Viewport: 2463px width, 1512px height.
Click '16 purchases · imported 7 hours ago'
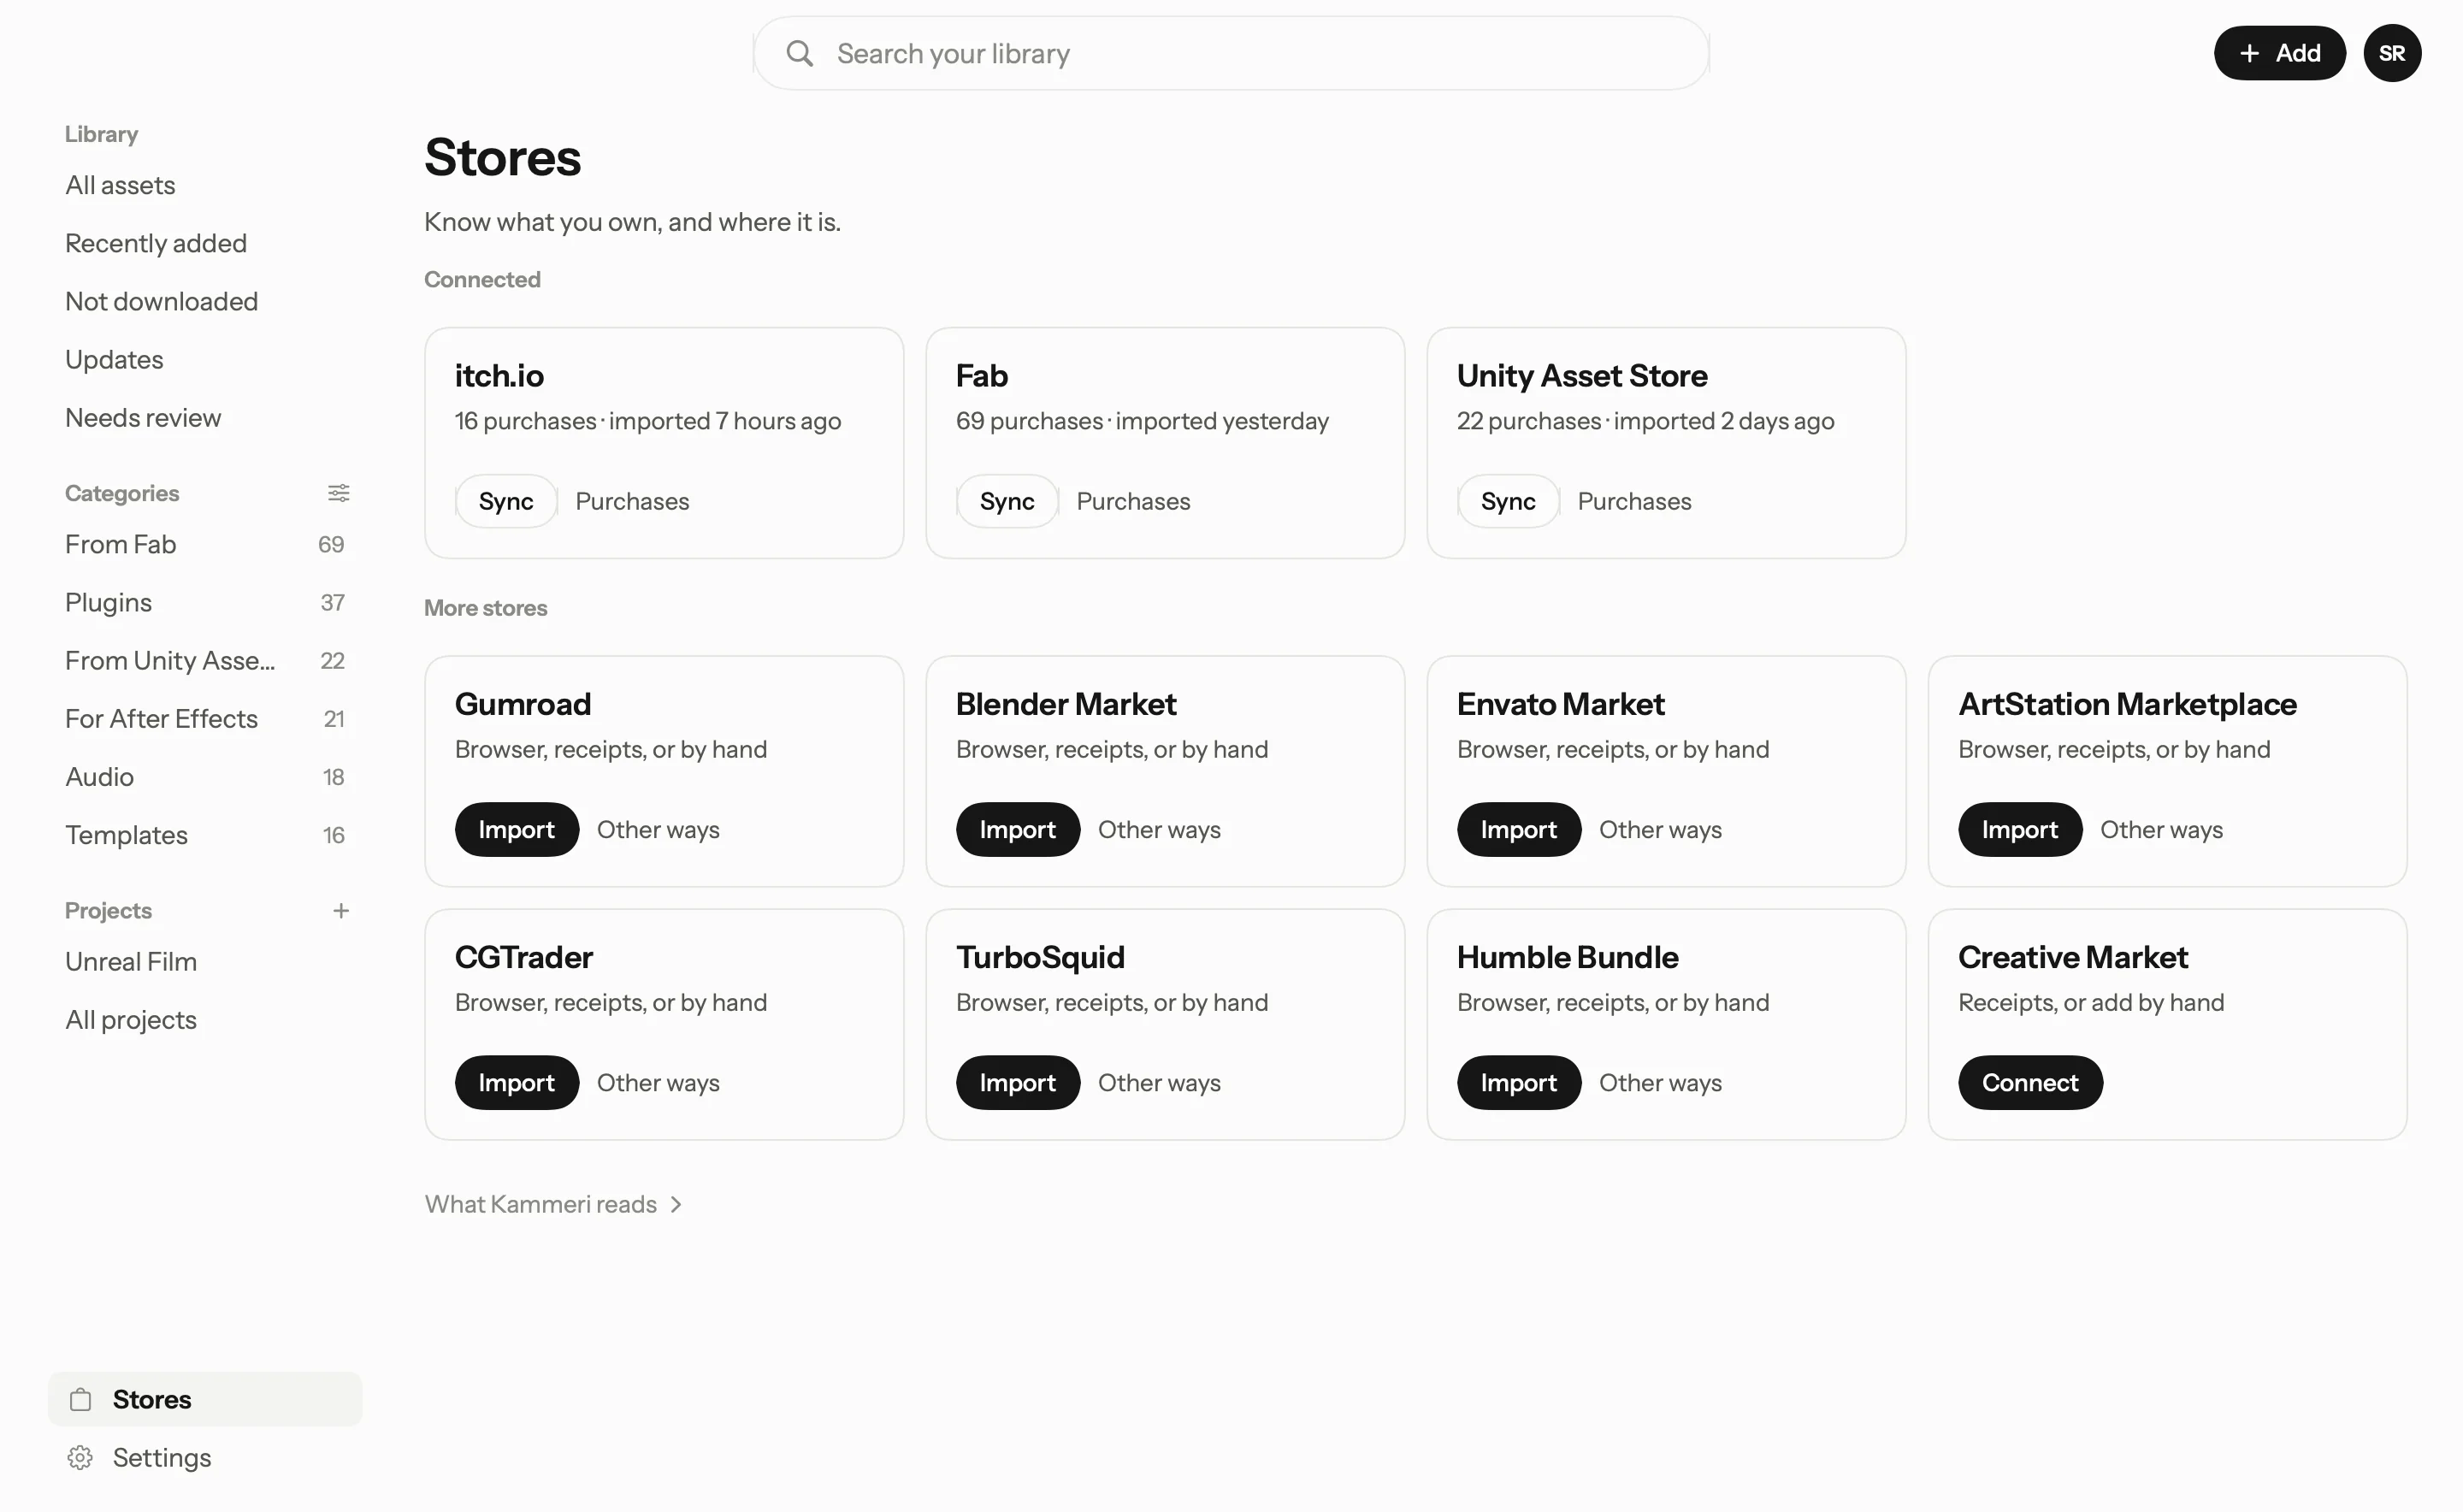click(x=648, y=421)
